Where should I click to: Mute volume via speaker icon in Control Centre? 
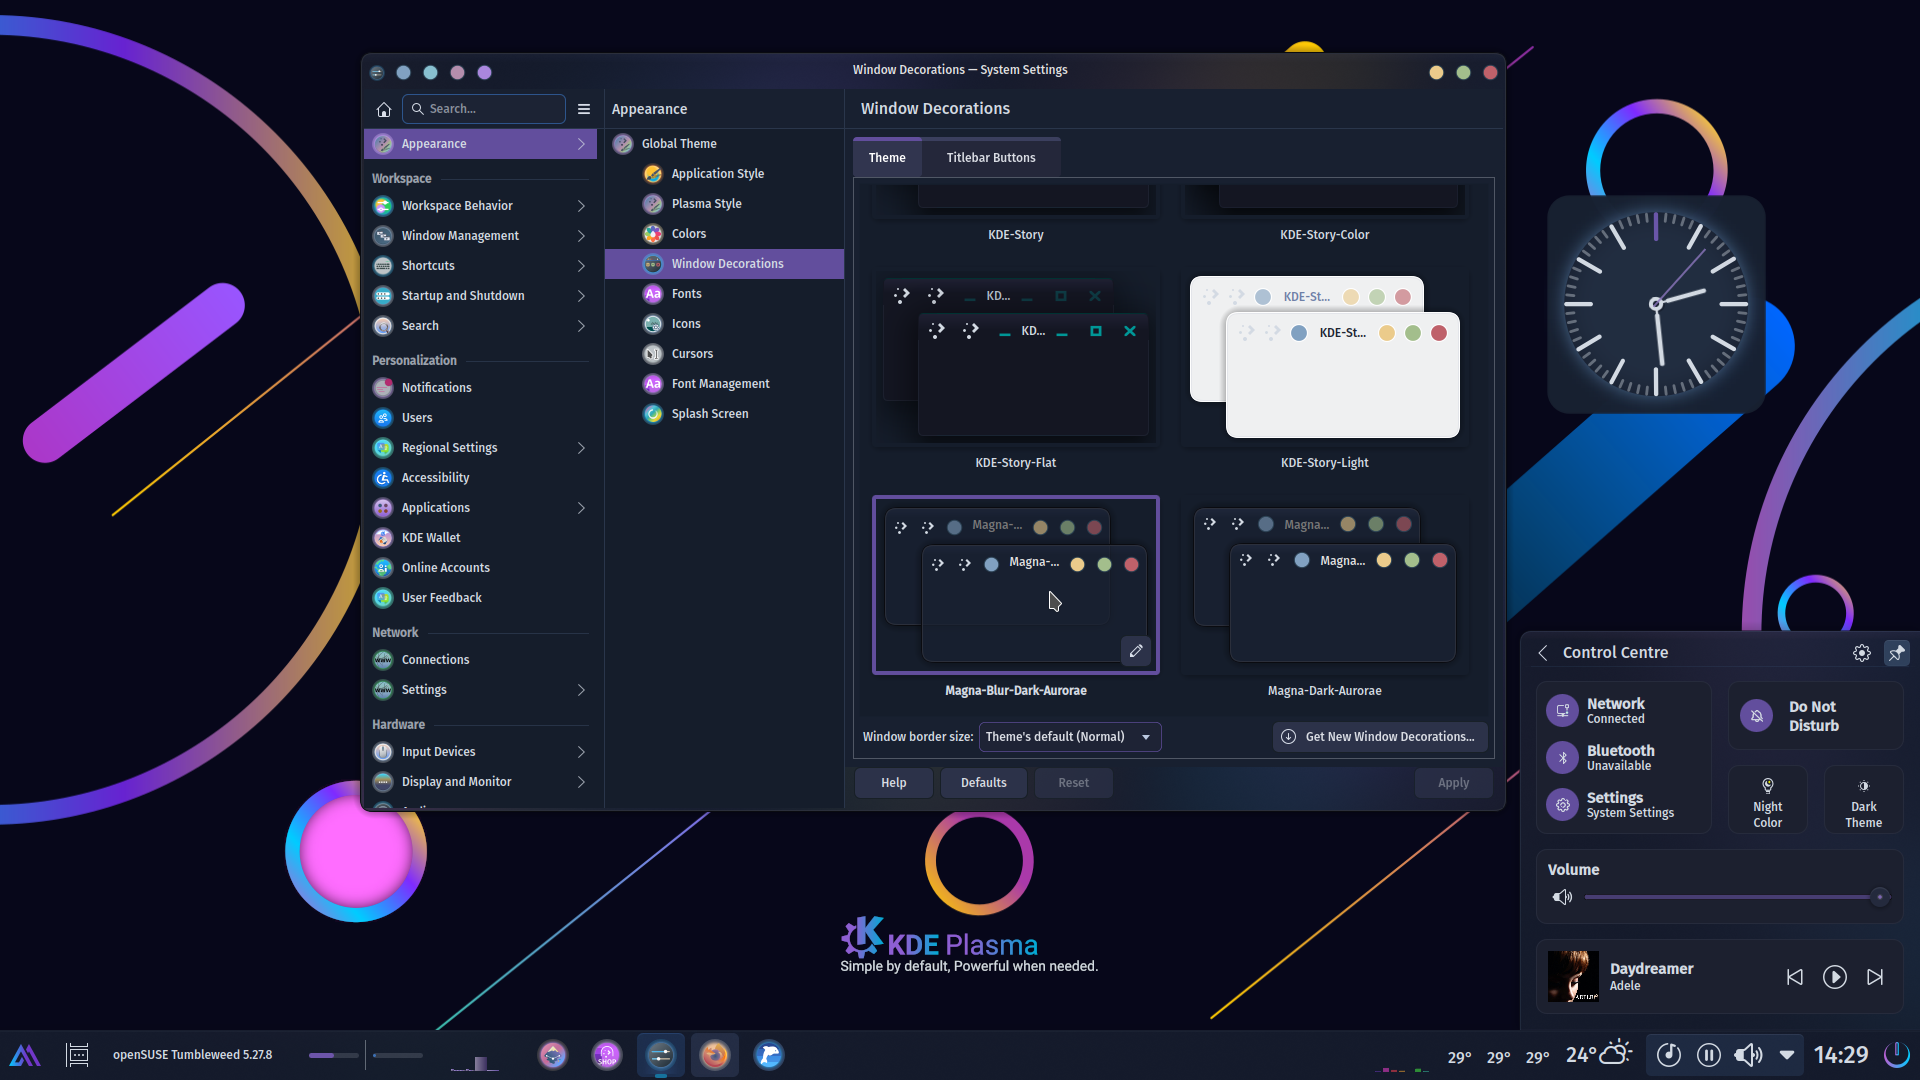(1562, 897)
